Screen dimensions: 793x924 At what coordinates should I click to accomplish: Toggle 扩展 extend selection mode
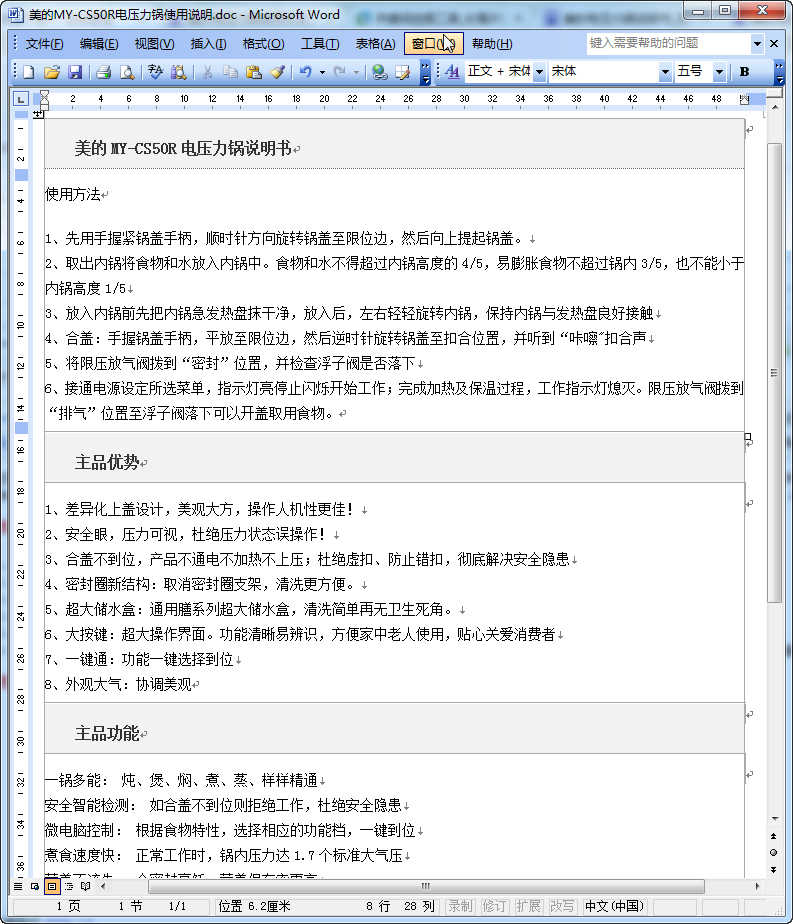tap(528, 906)
